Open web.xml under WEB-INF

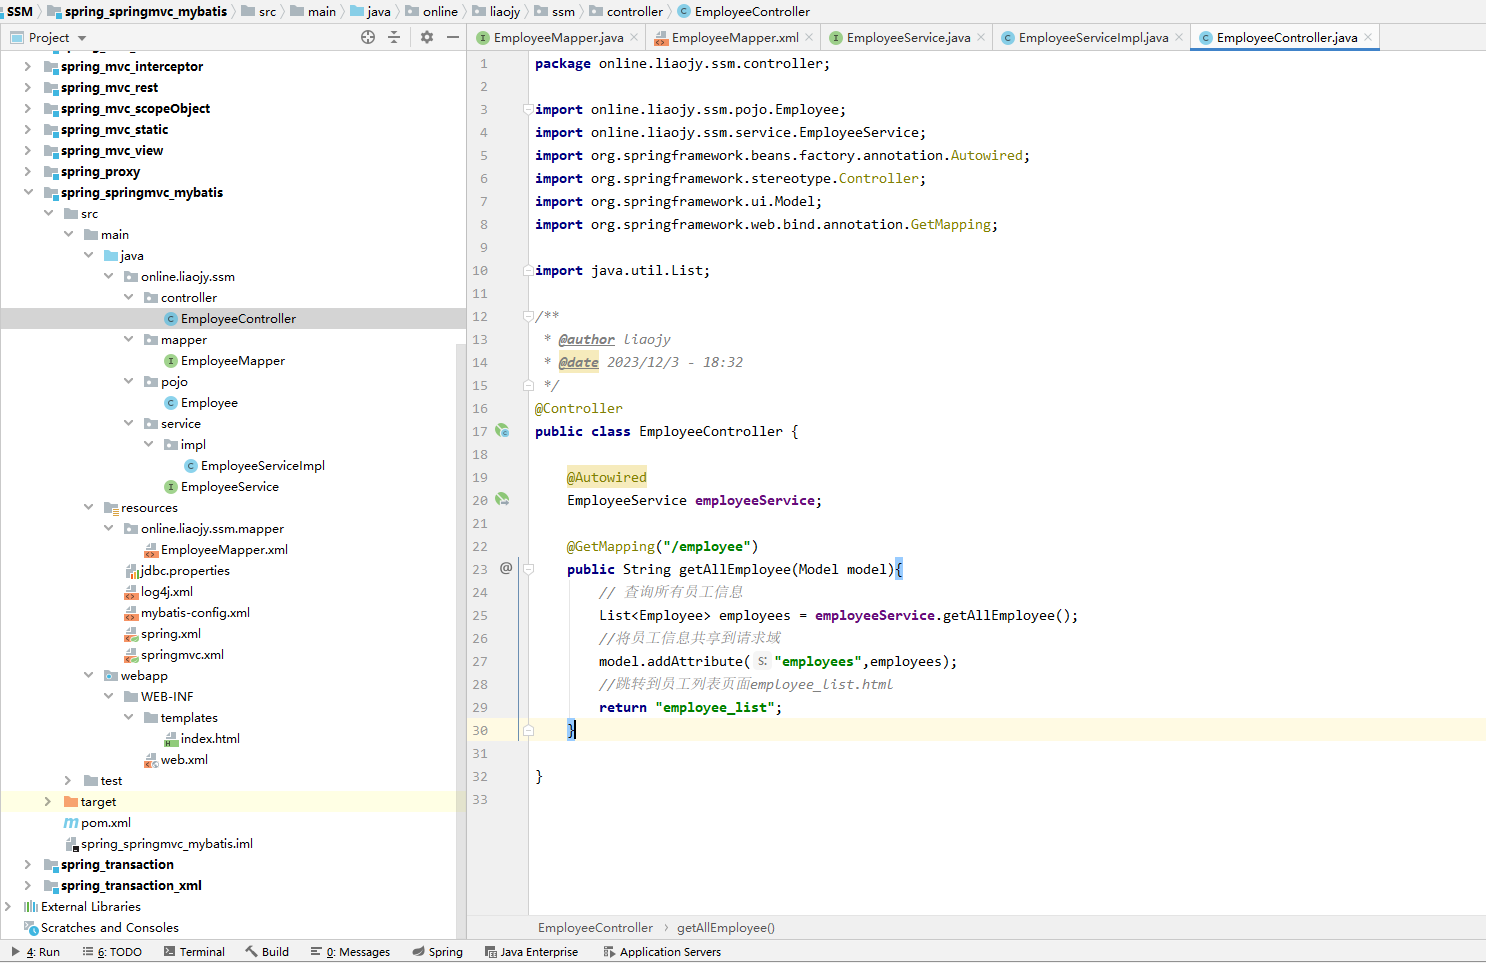pyautogui.click(x=184, y=759)
